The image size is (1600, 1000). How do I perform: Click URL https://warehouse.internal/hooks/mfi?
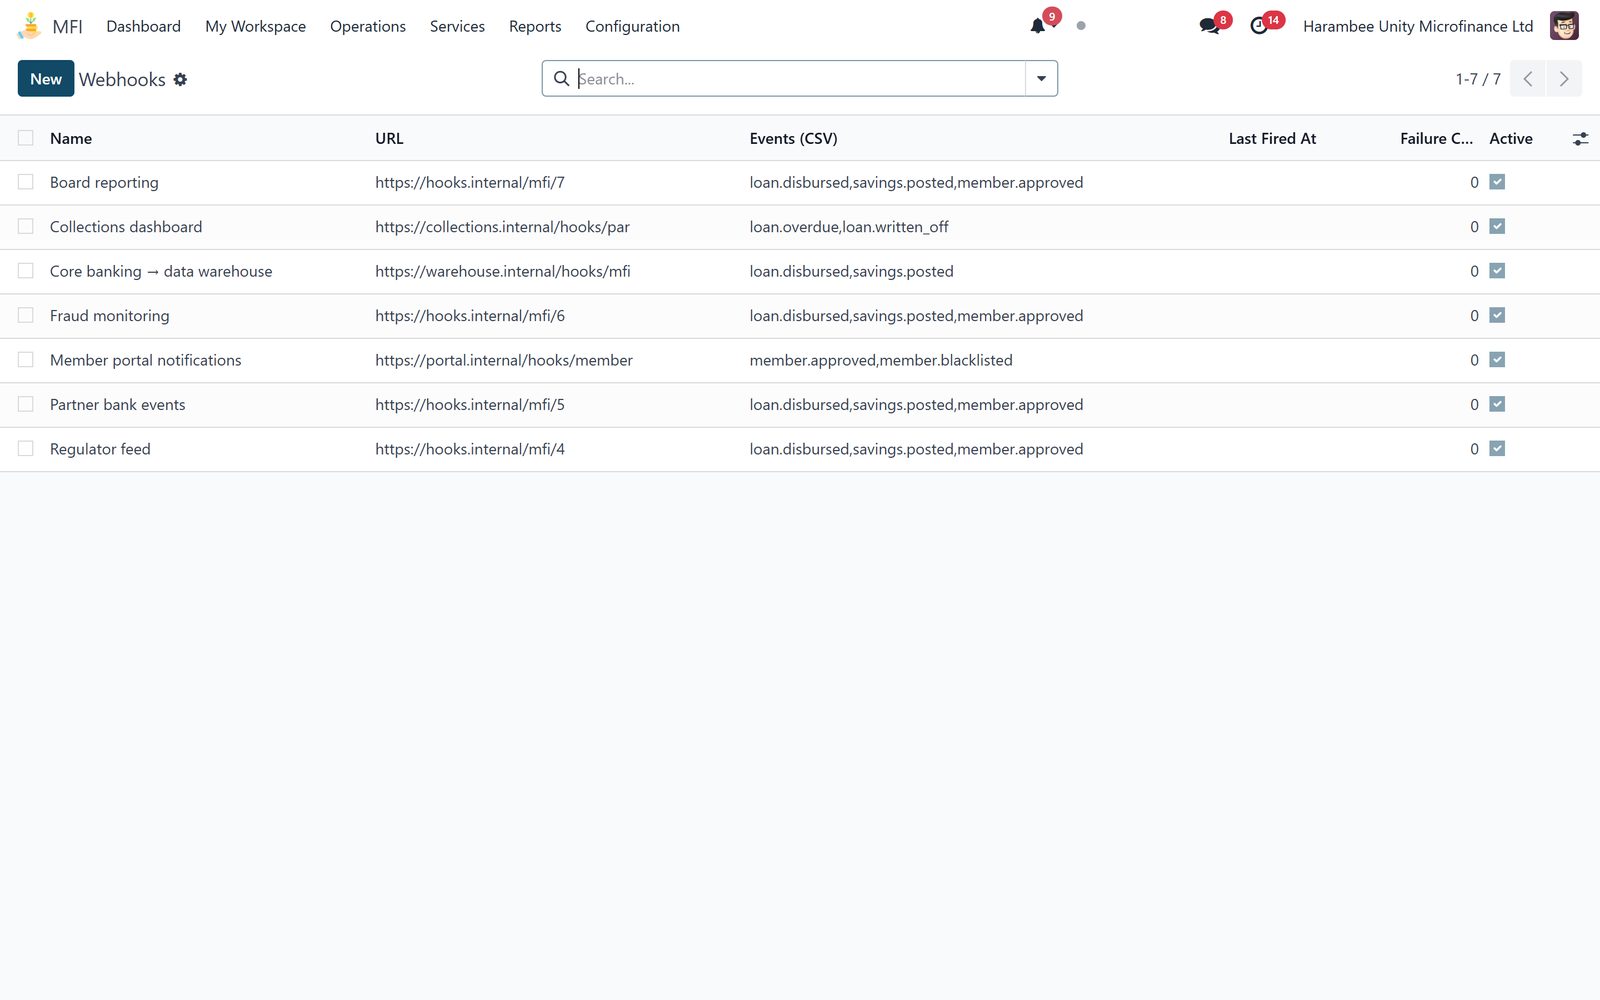(x=503, y=271)
